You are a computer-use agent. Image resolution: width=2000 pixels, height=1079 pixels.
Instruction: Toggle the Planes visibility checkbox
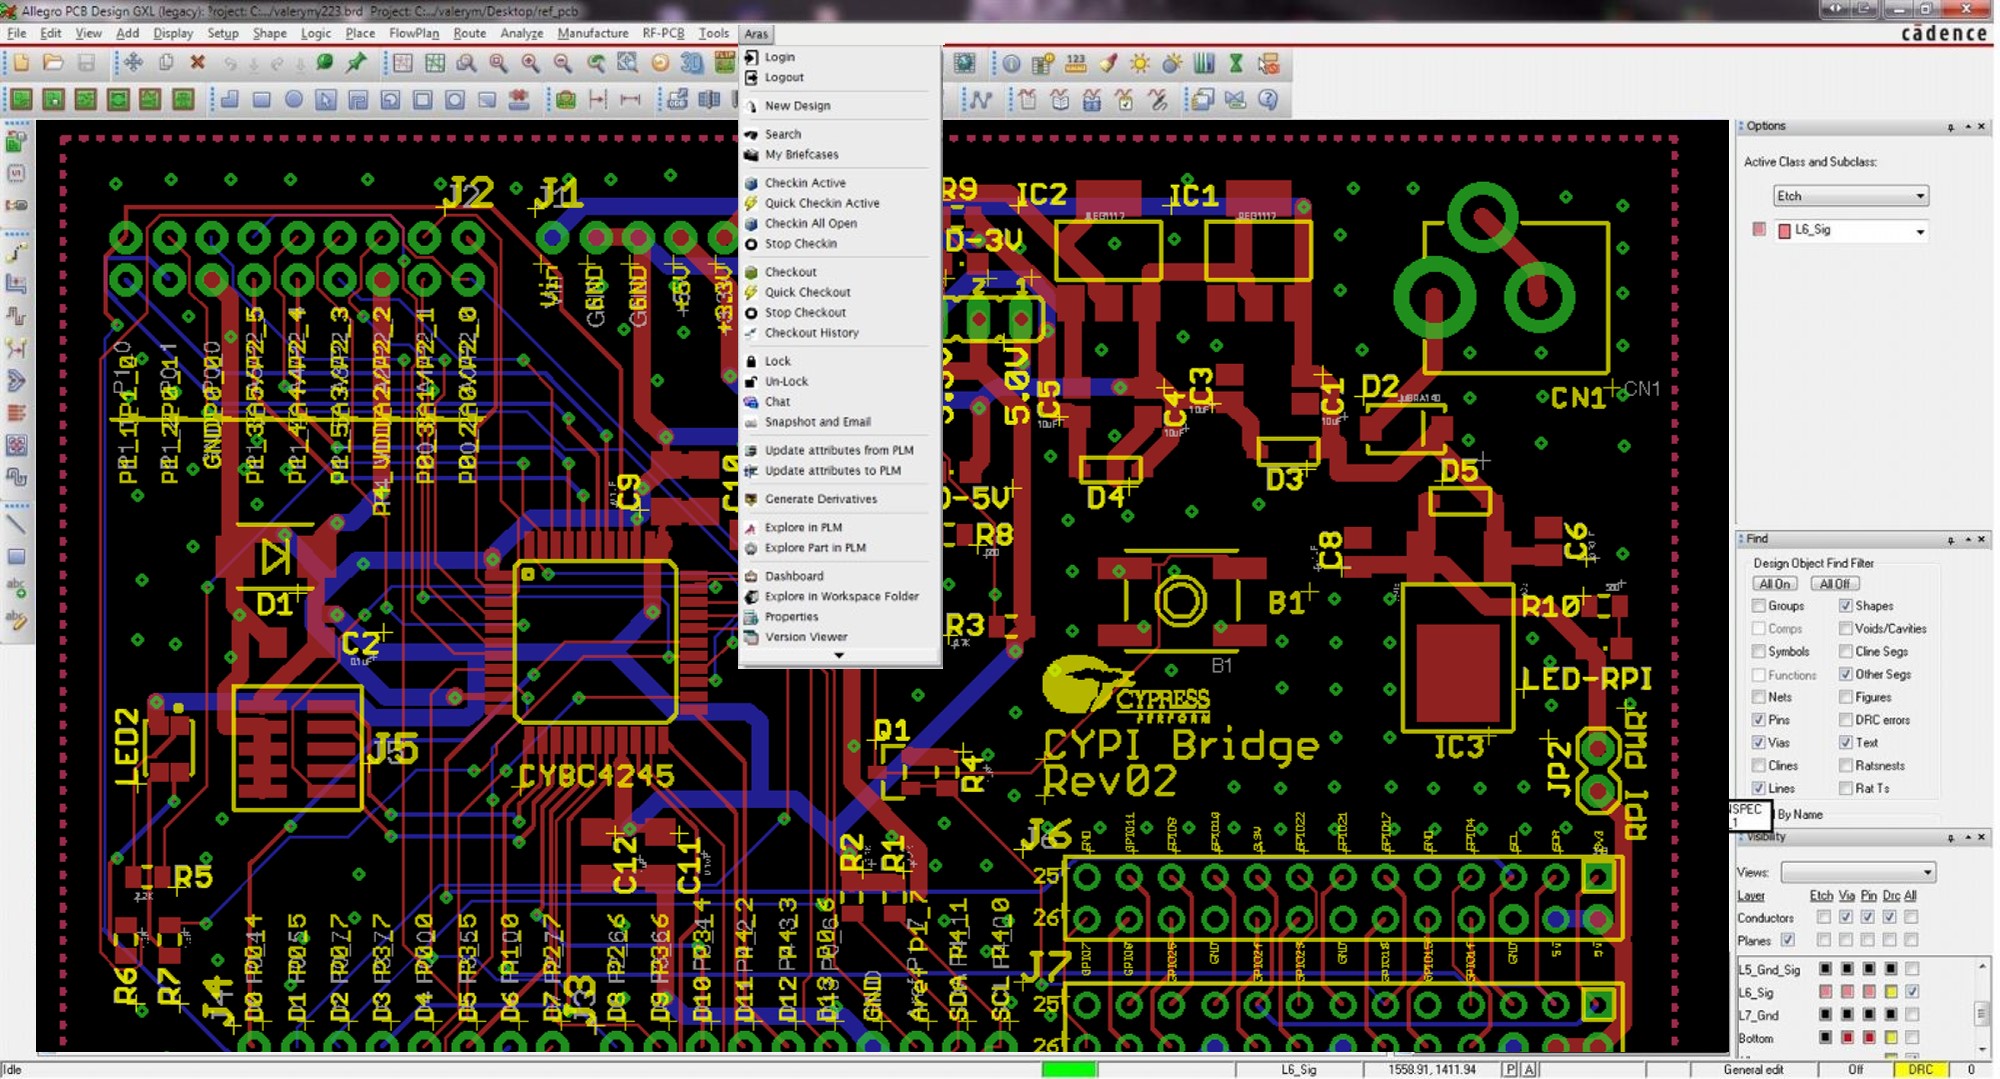(x=1788, y=940)
